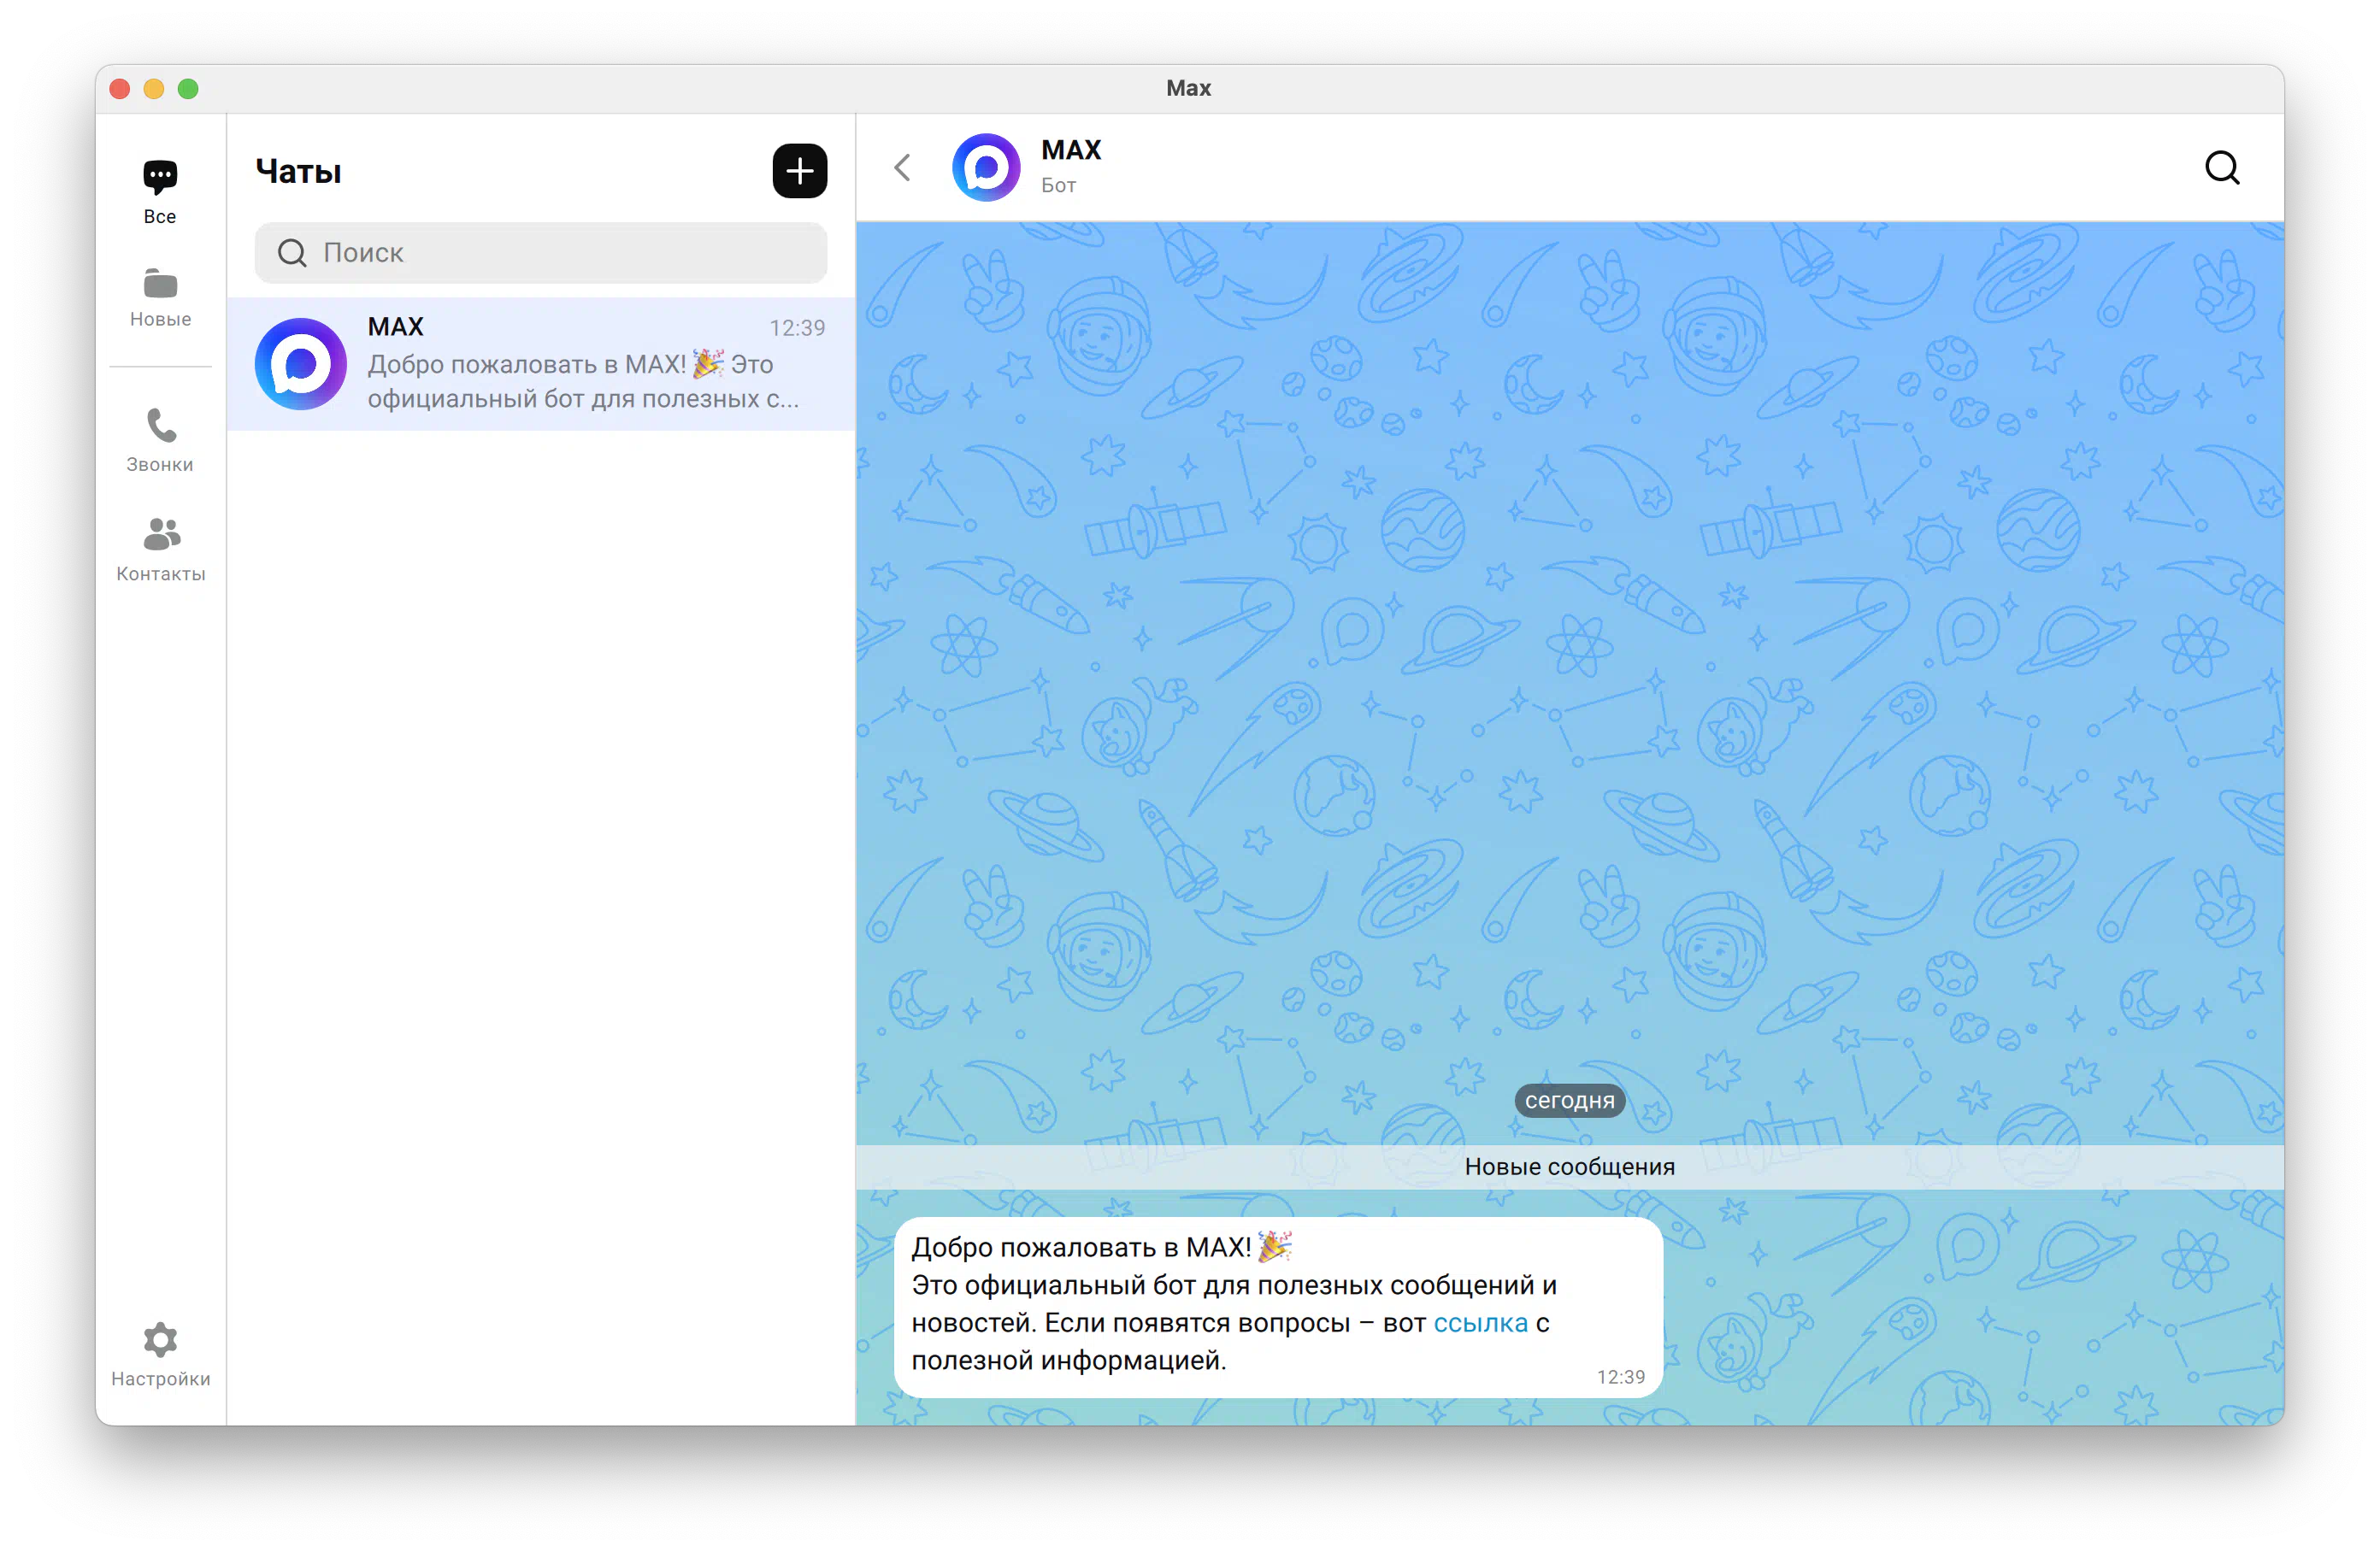The width and height of the screenshot is (2380, 1552).
Task: Click the сегодня date badge
Action: [x=1568, y=1101]
